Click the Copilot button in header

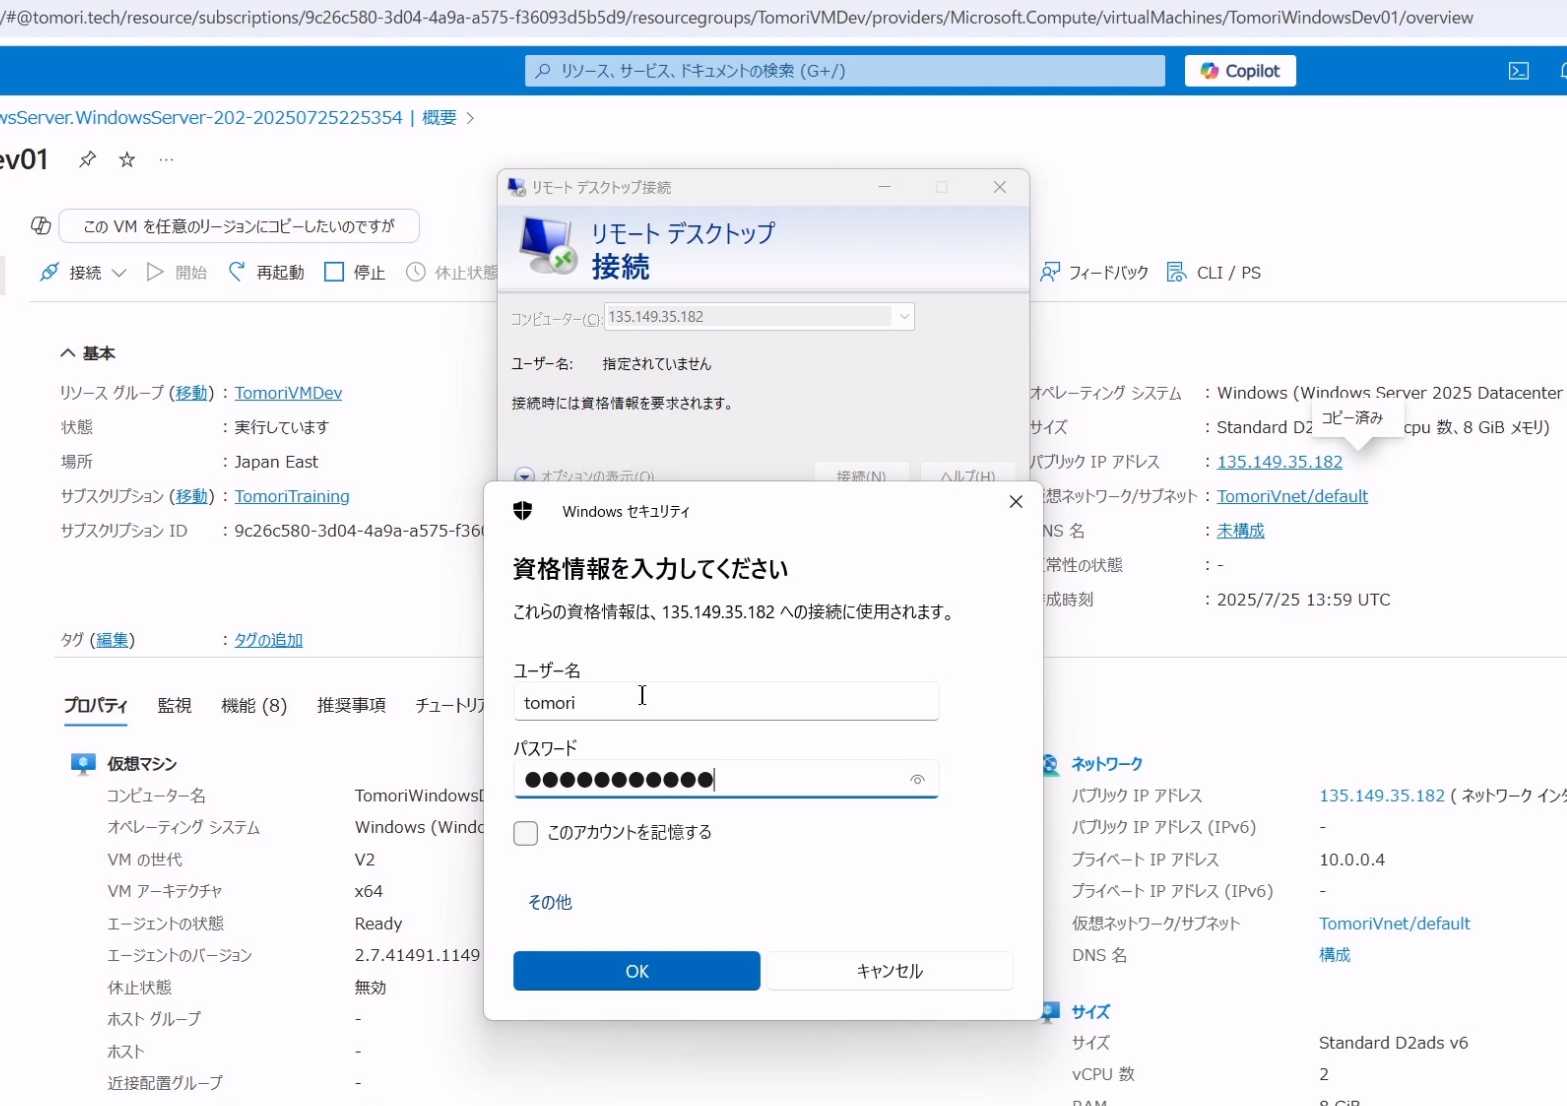(1239, 71)
